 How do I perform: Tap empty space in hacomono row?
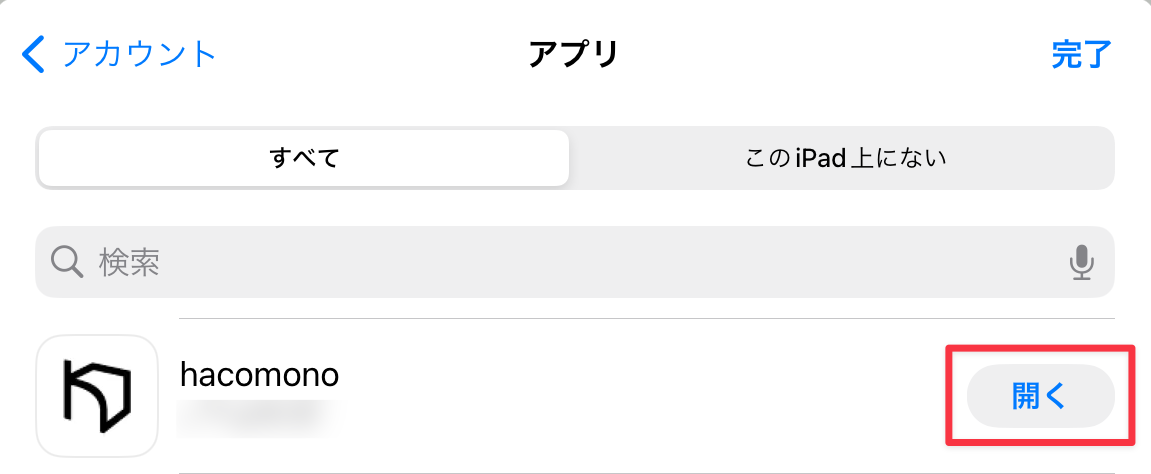point(640,396)
